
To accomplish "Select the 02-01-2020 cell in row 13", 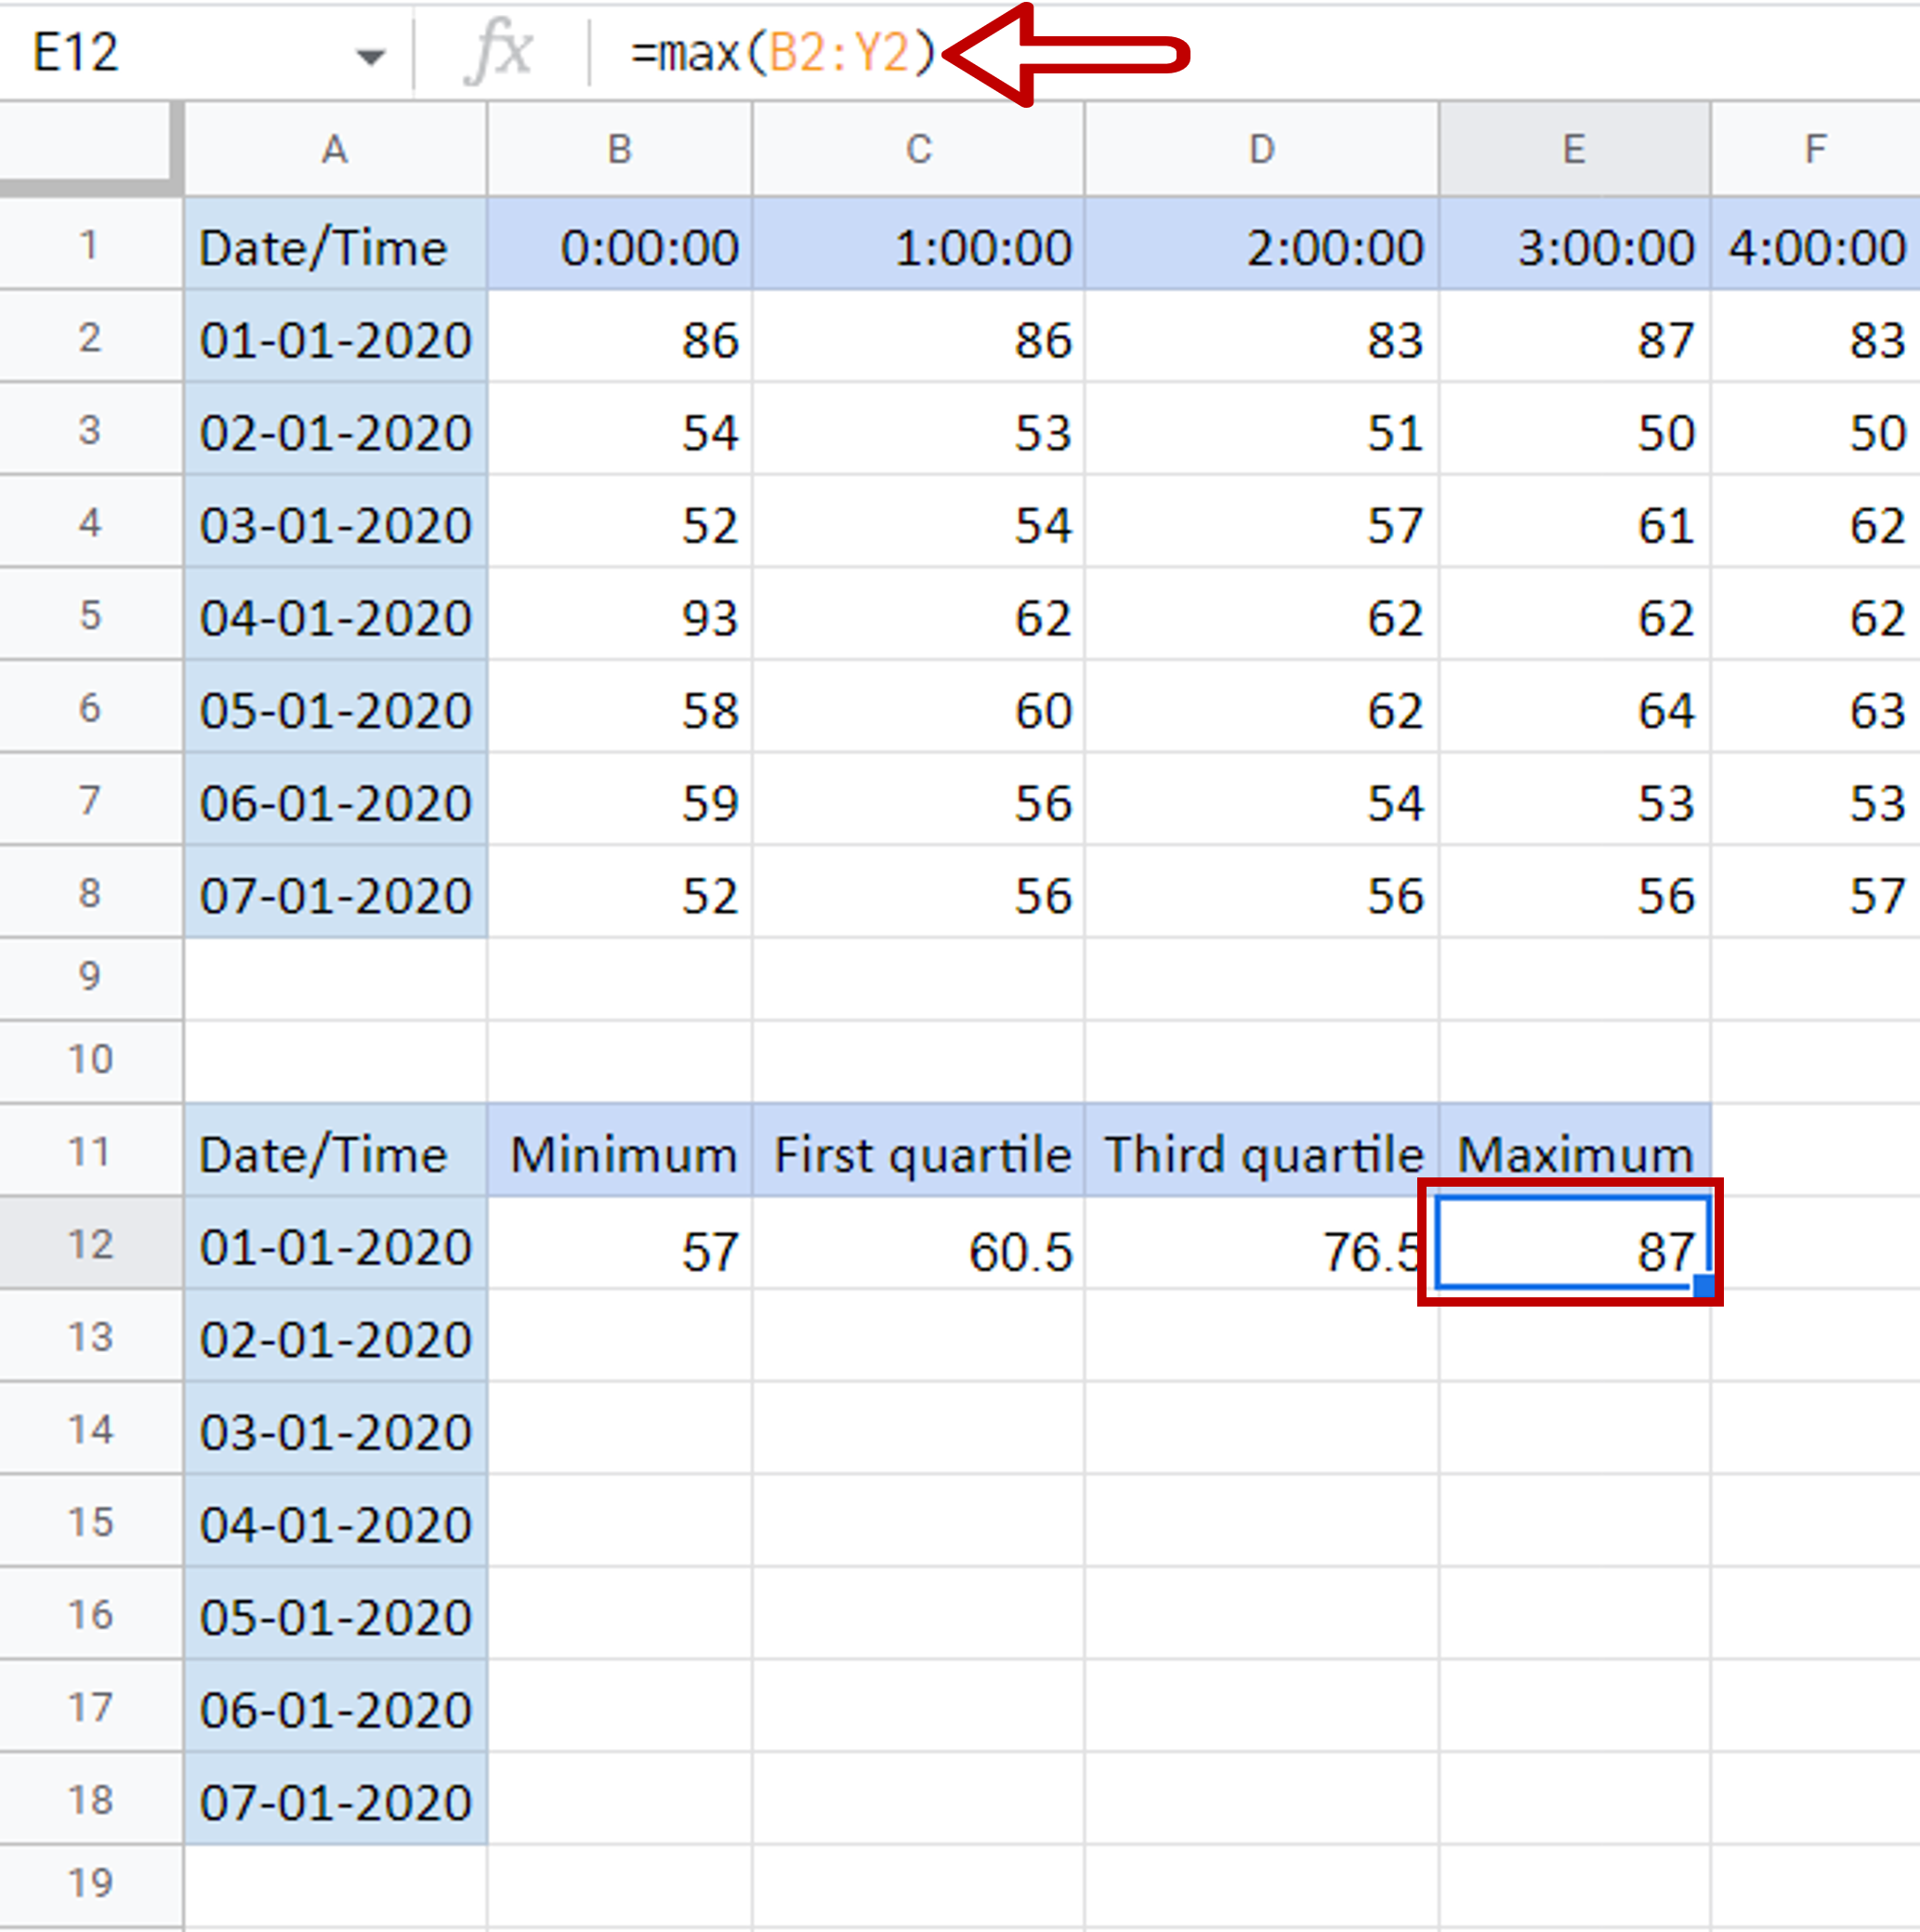I will pyautogui.click(x=335, y=1336).
